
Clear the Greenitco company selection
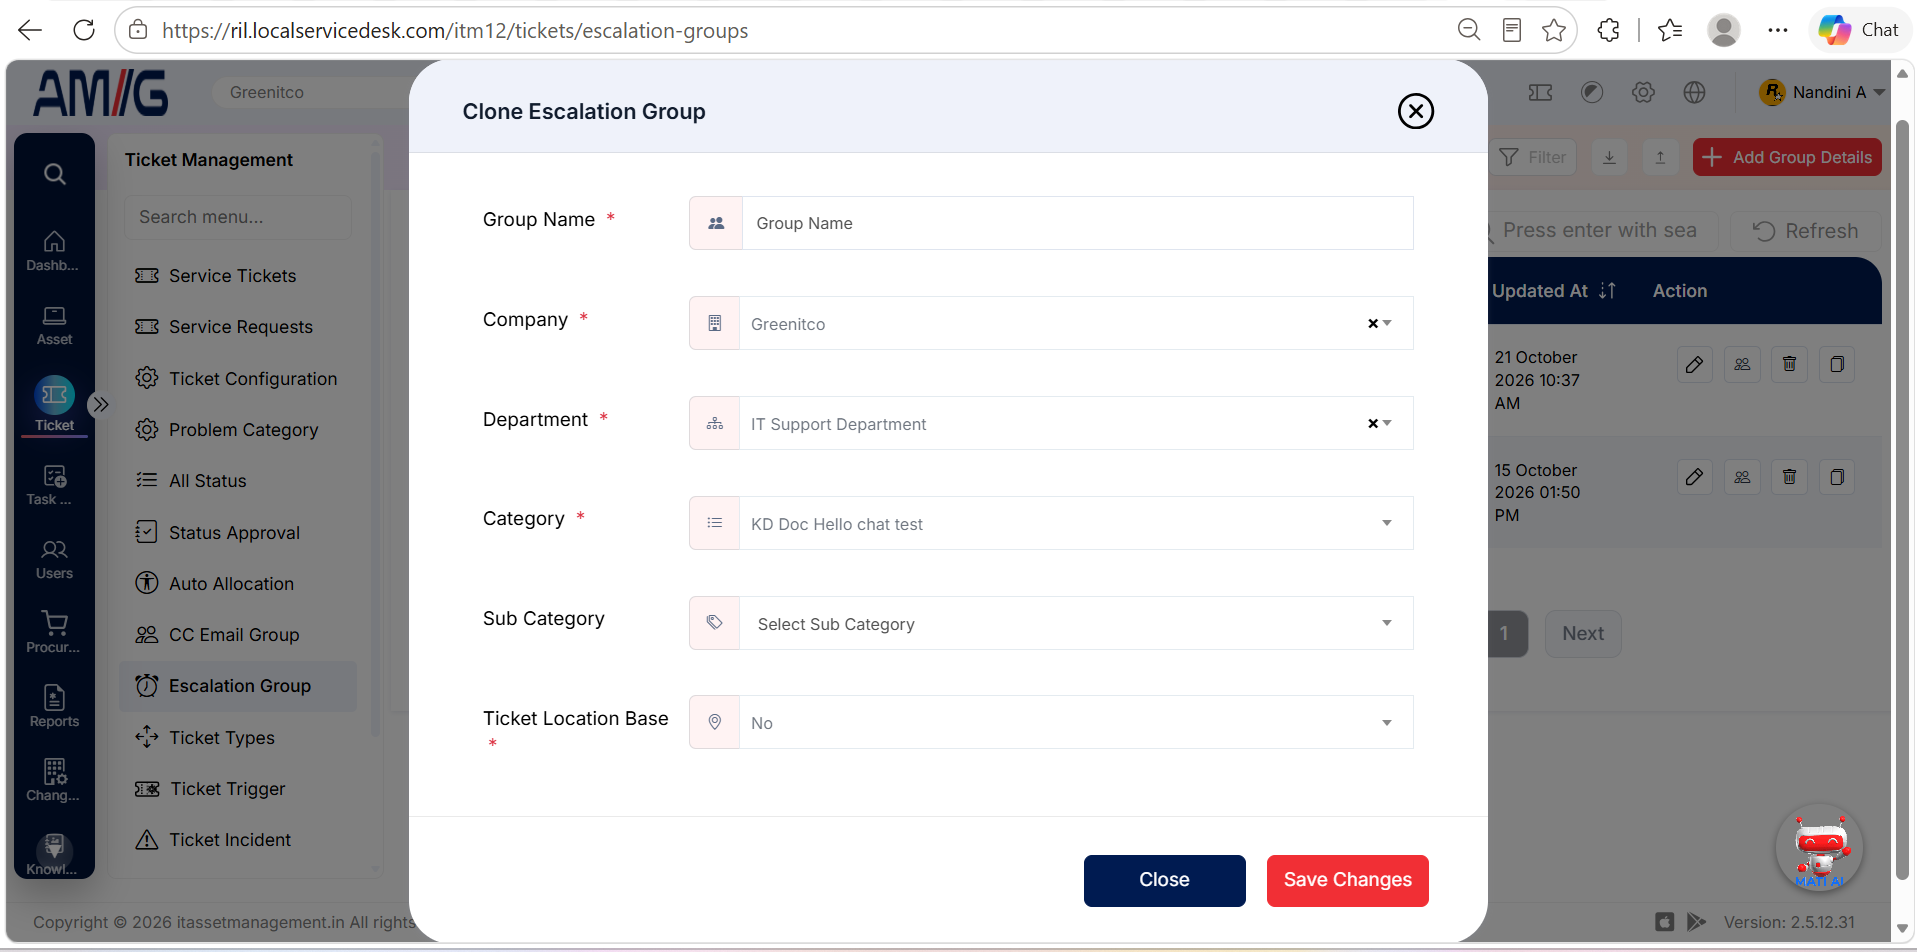pos(1372,324)
